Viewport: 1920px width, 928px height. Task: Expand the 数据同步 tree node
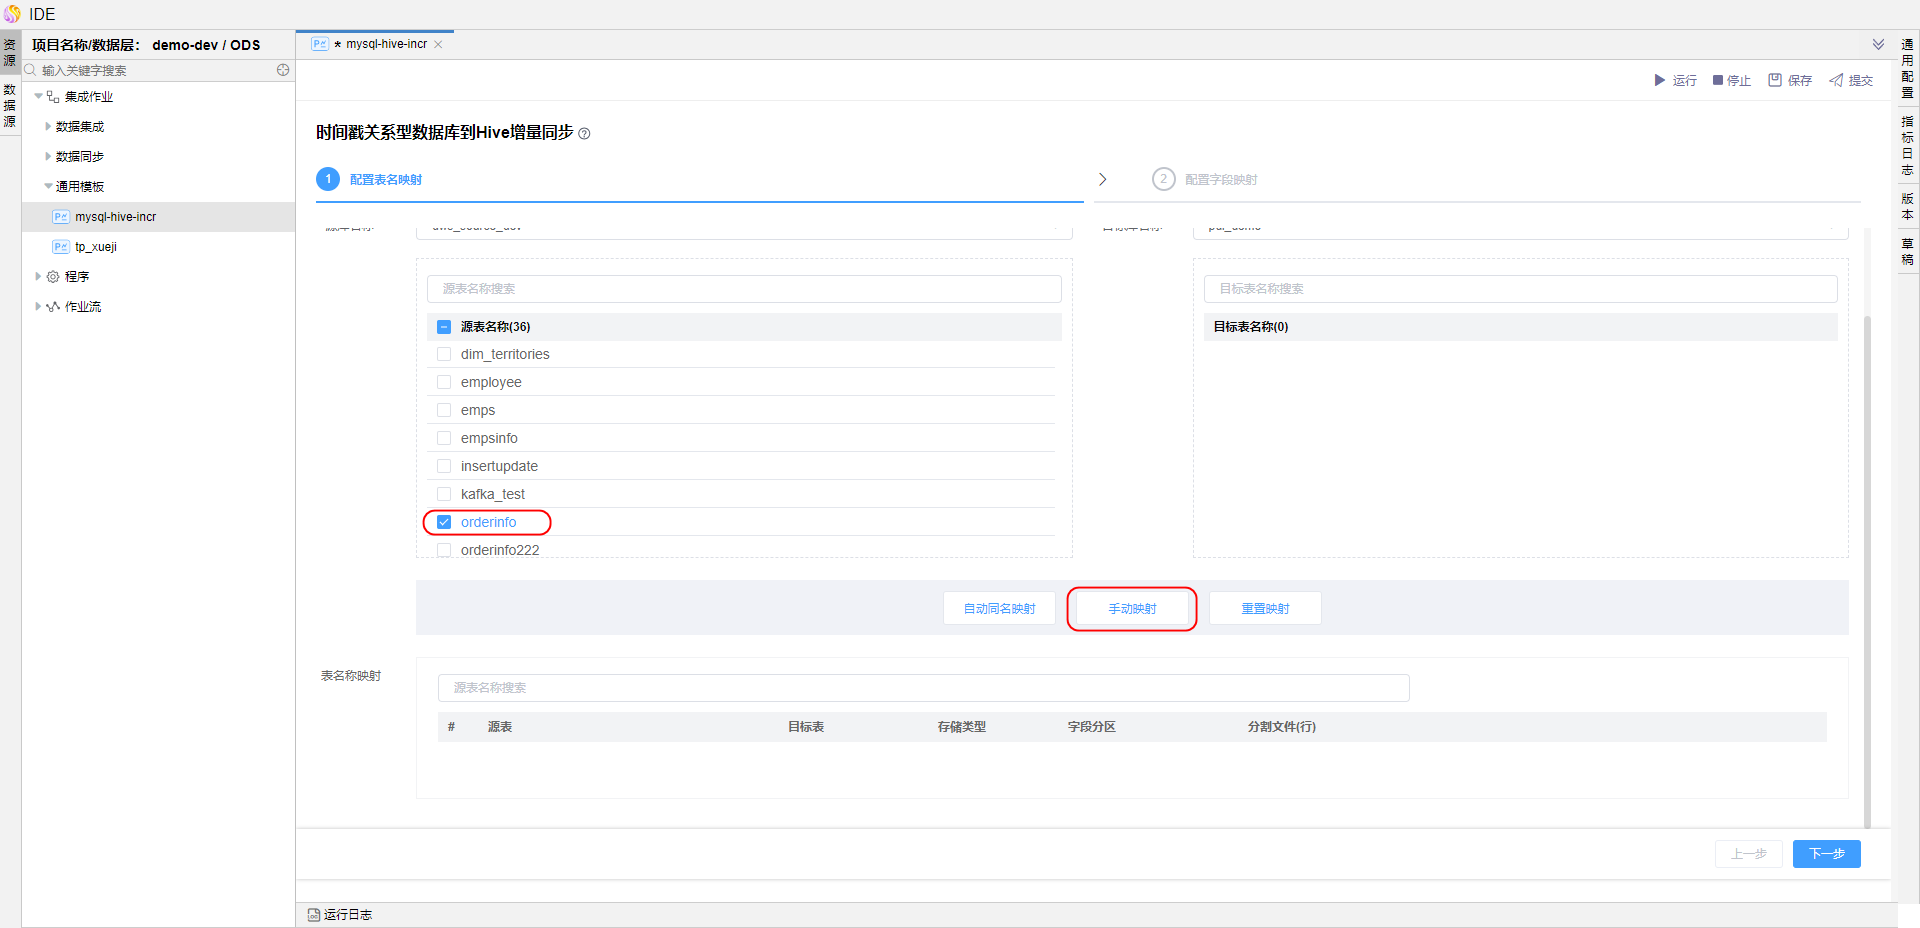click(48, 157)
